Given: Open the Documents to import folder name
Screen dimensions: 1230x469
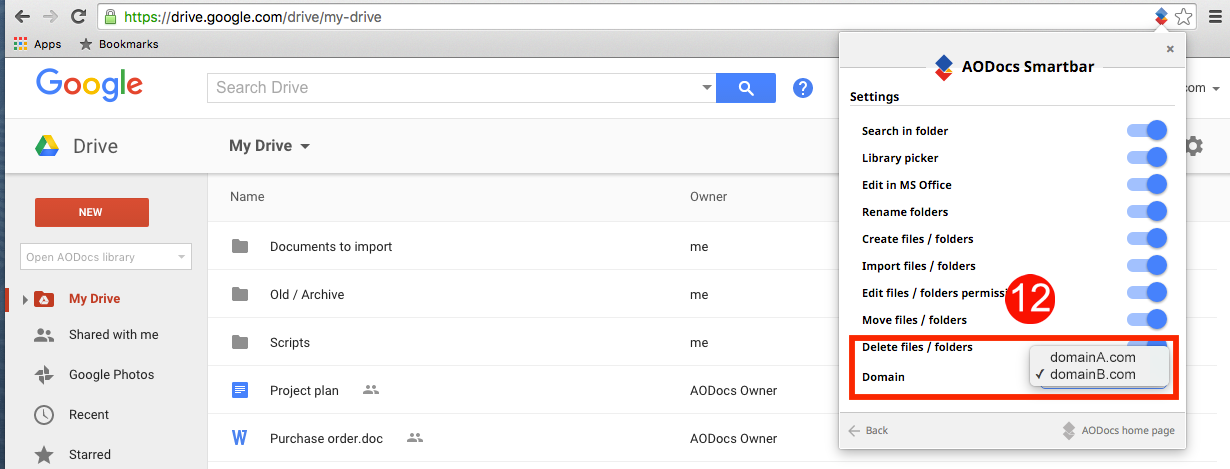Looking at the screenshot, I should click(331, 246).
